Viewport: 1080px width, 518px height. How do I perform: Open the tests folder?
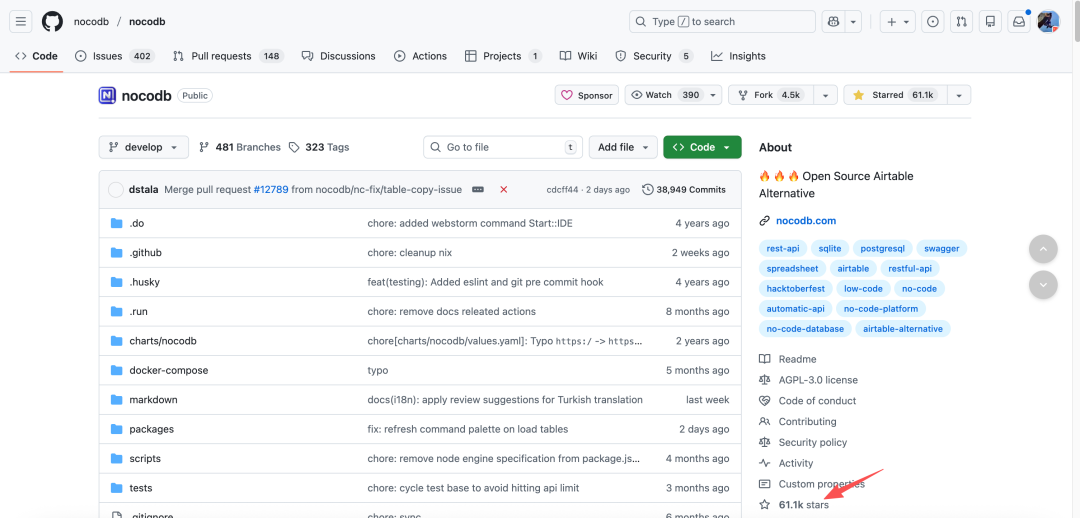click(141, 488)
